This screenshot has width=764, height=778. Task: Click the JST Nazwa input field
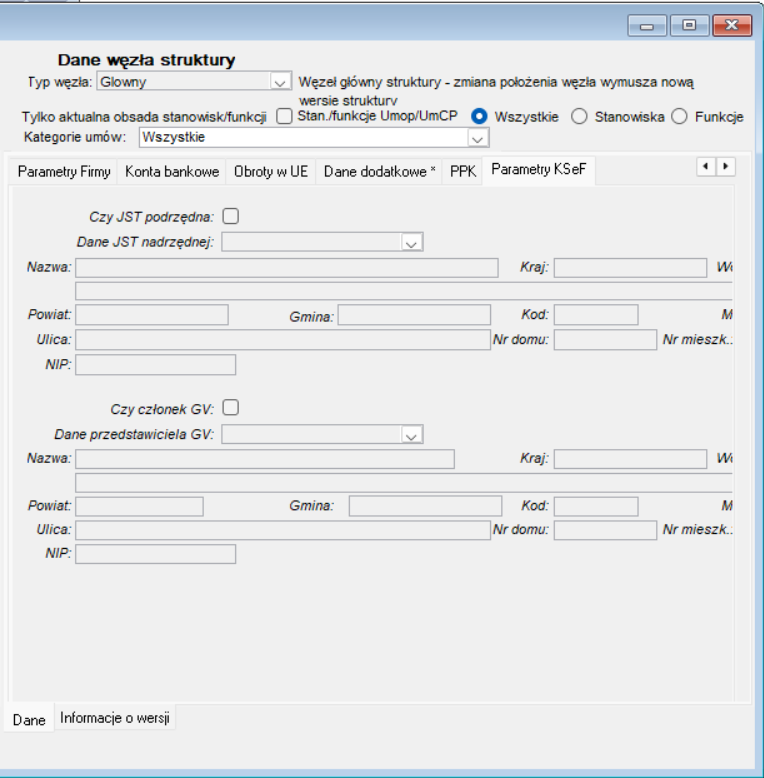coord(287,267)
